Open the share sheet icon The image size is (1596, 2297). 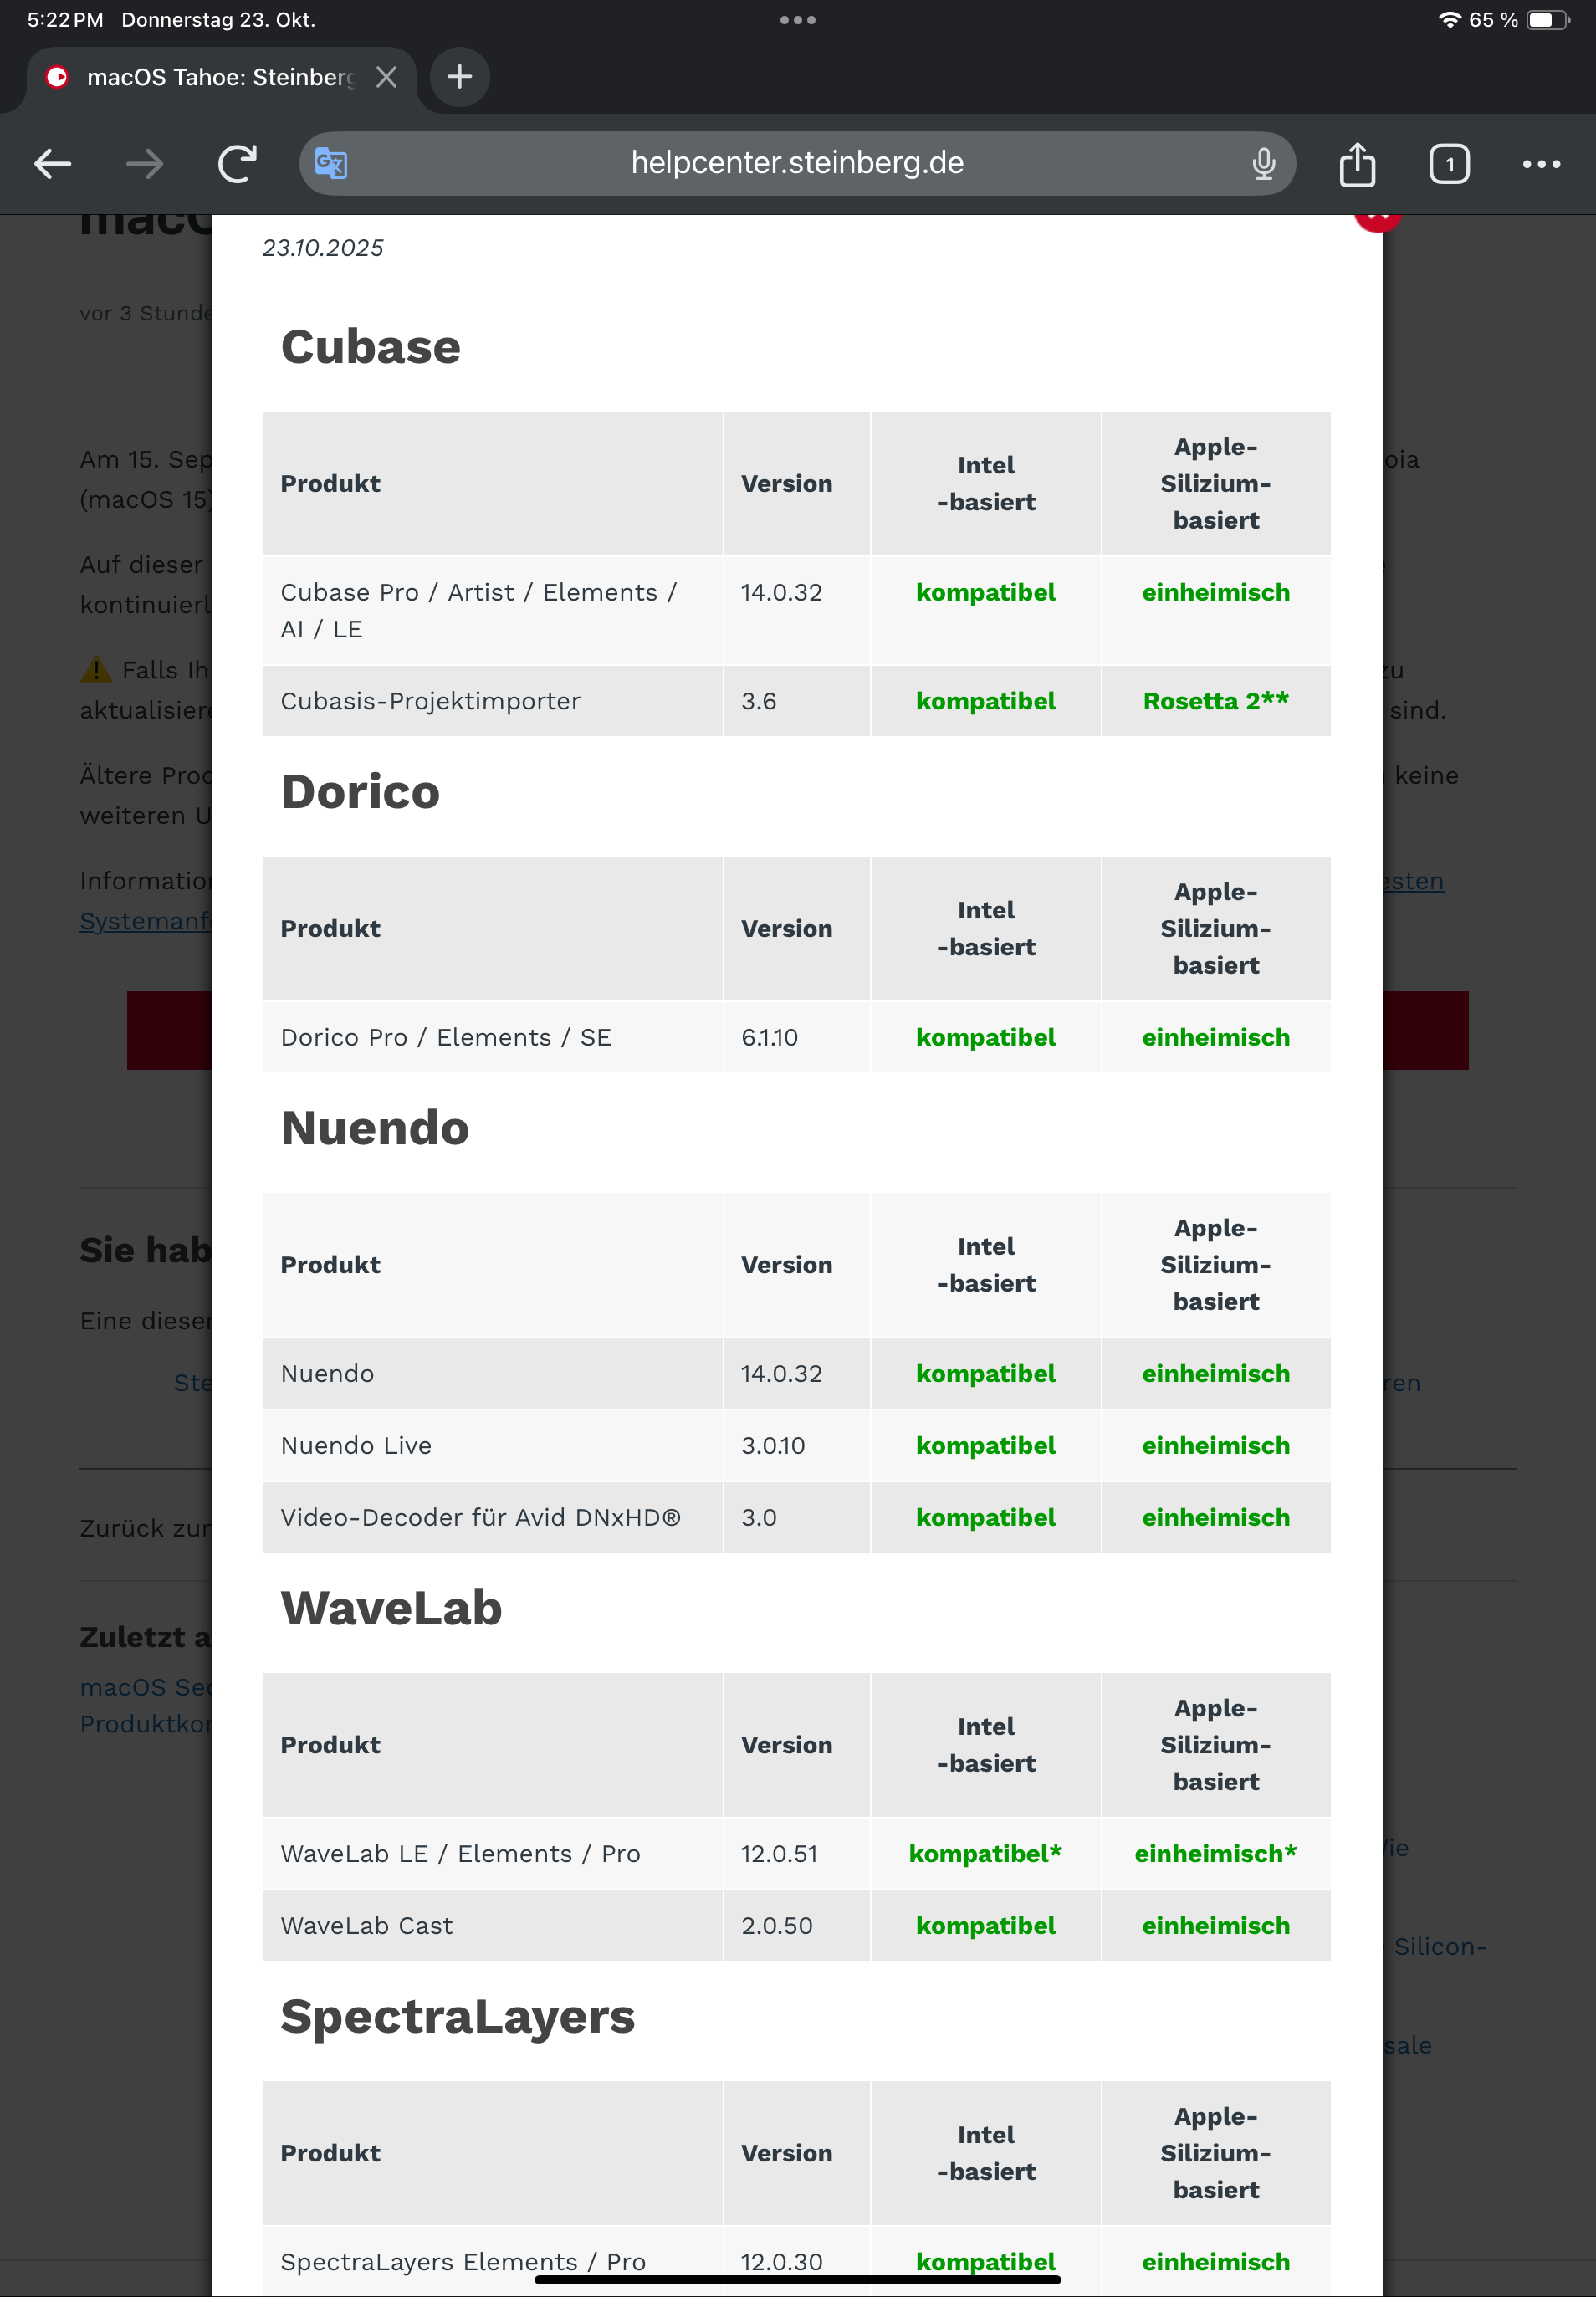pos(1357,163)
